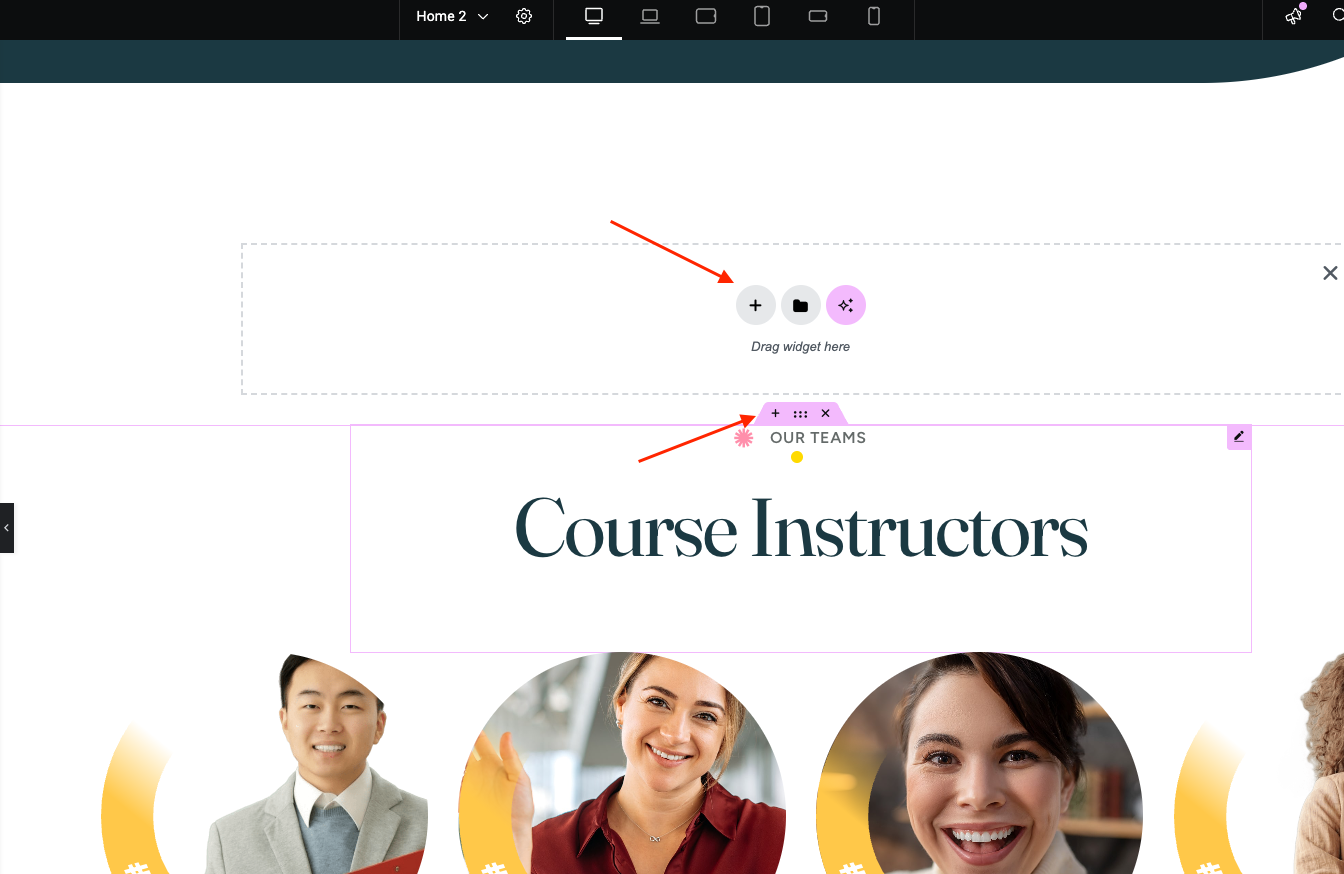Click the pencil edit widget icon
This screenshot has width=1344, height=874.
[x=1239, y=437]
